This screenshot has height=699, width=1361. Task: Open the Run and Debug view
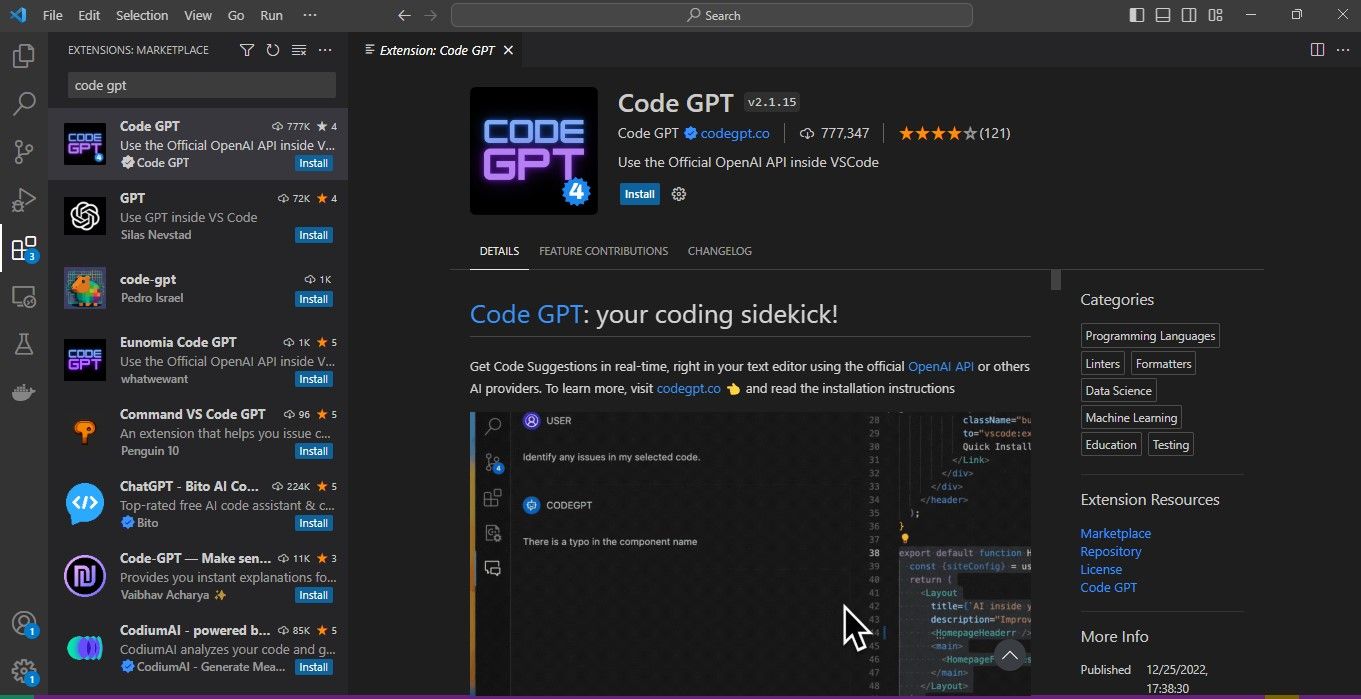[23, 199]
